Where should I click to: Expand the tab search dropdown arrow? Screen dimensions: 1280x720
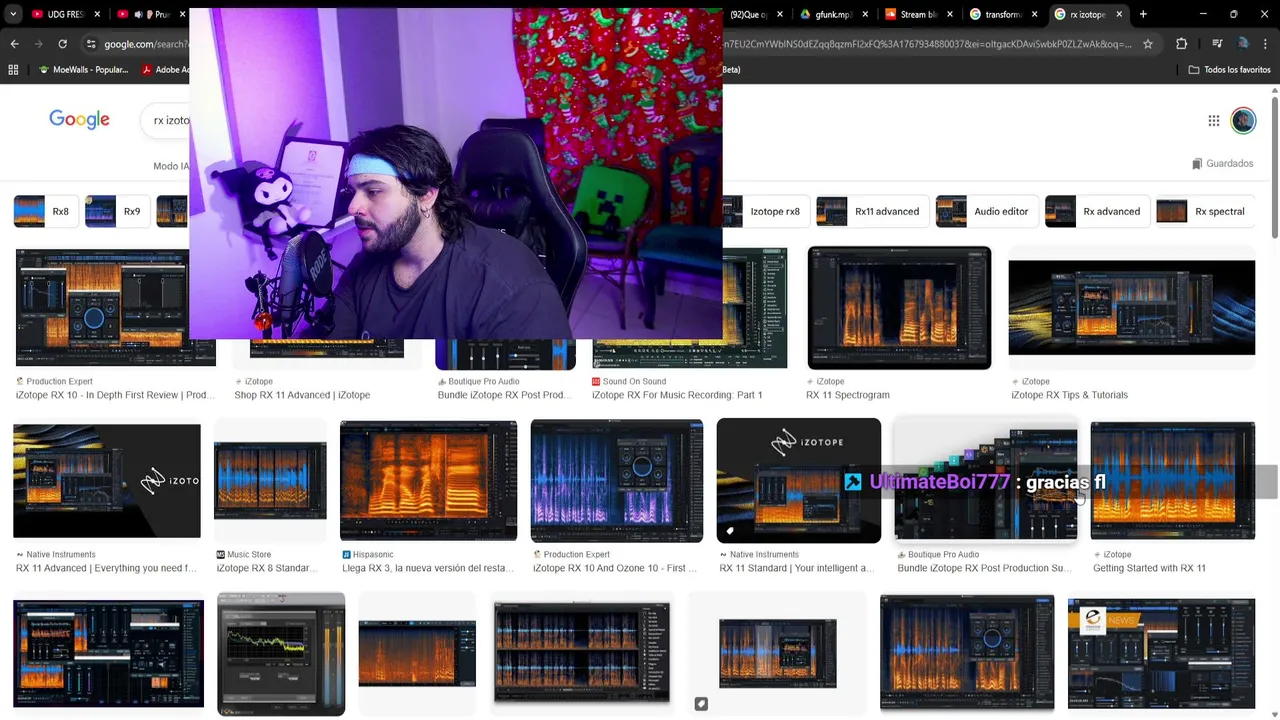tap(13, 14)
